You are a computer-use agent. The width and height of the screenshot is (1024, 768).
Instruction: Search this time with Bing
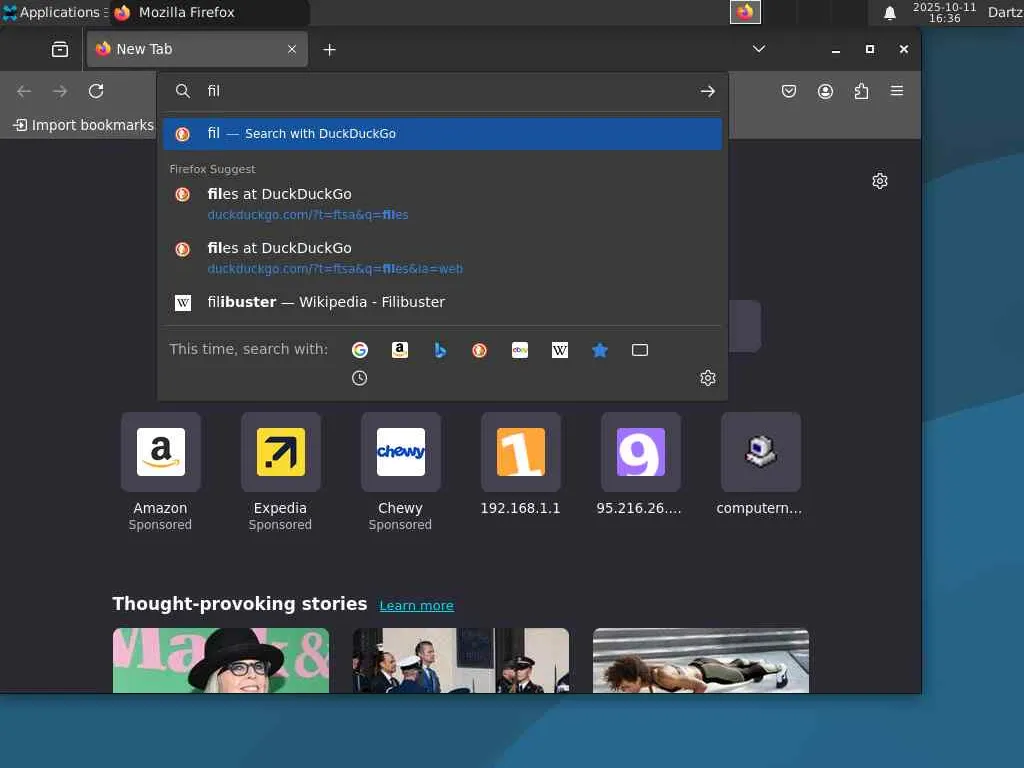[x=440, y=350]
